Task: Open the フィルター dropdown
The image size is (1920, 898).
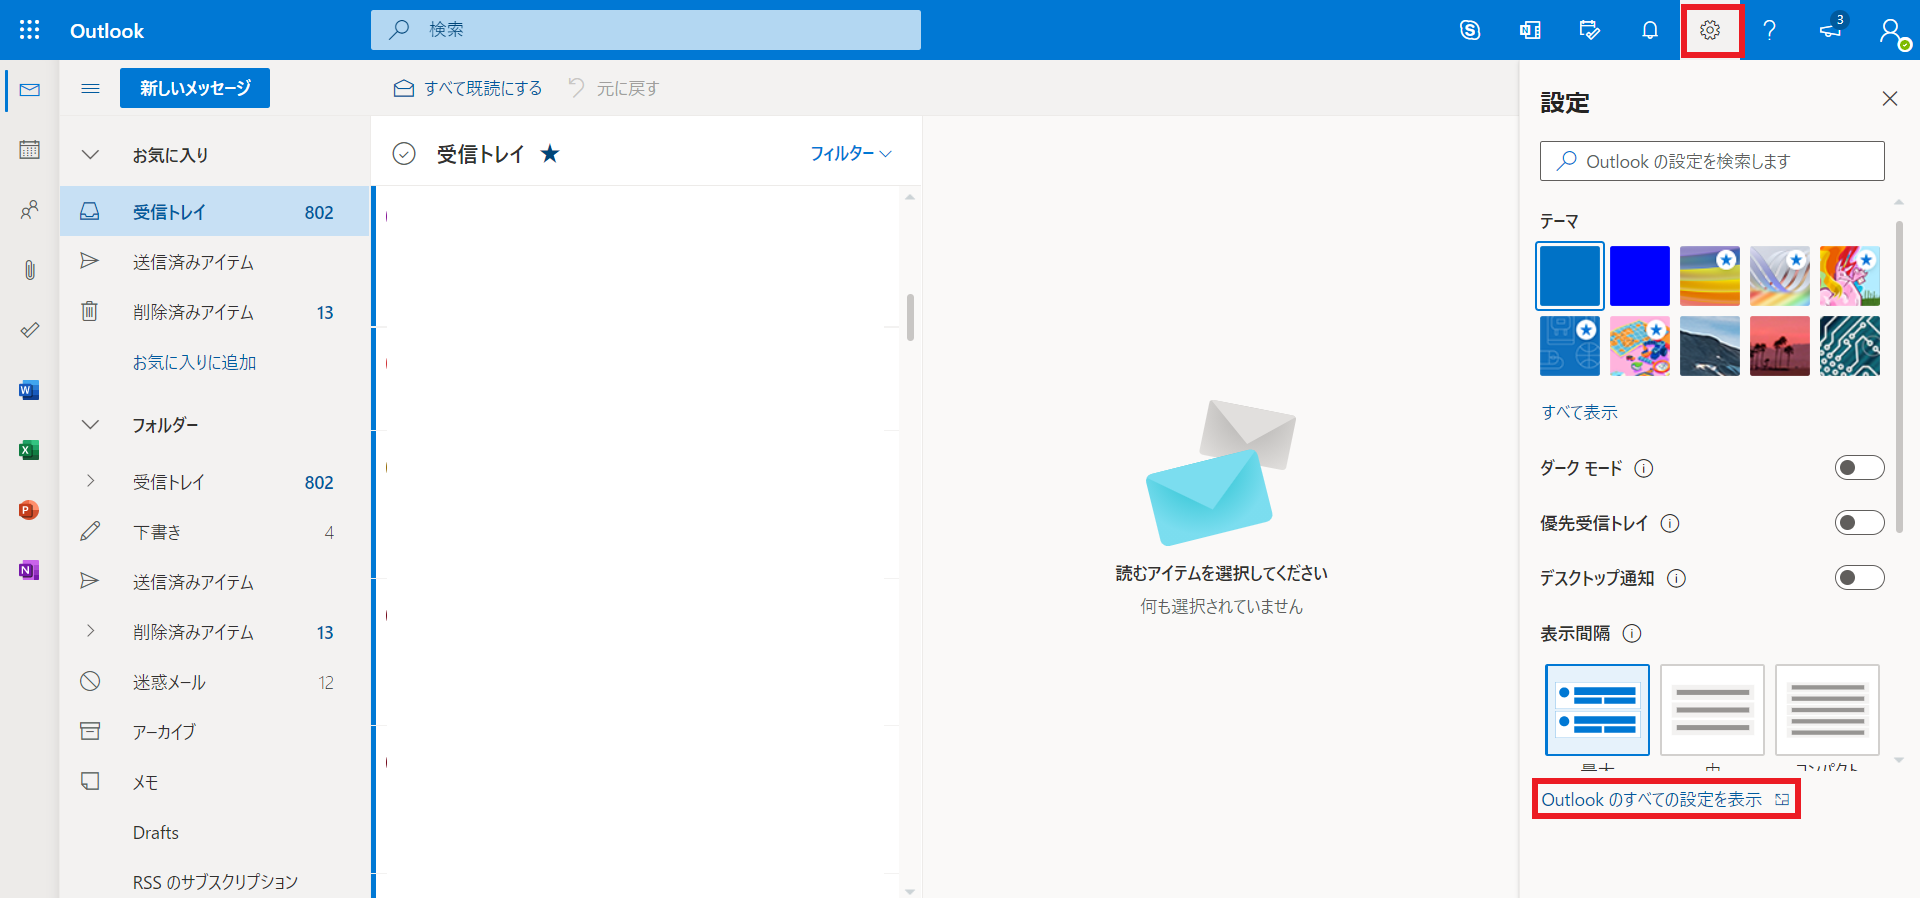Action: pyautogui.click(x=850, y=154)
